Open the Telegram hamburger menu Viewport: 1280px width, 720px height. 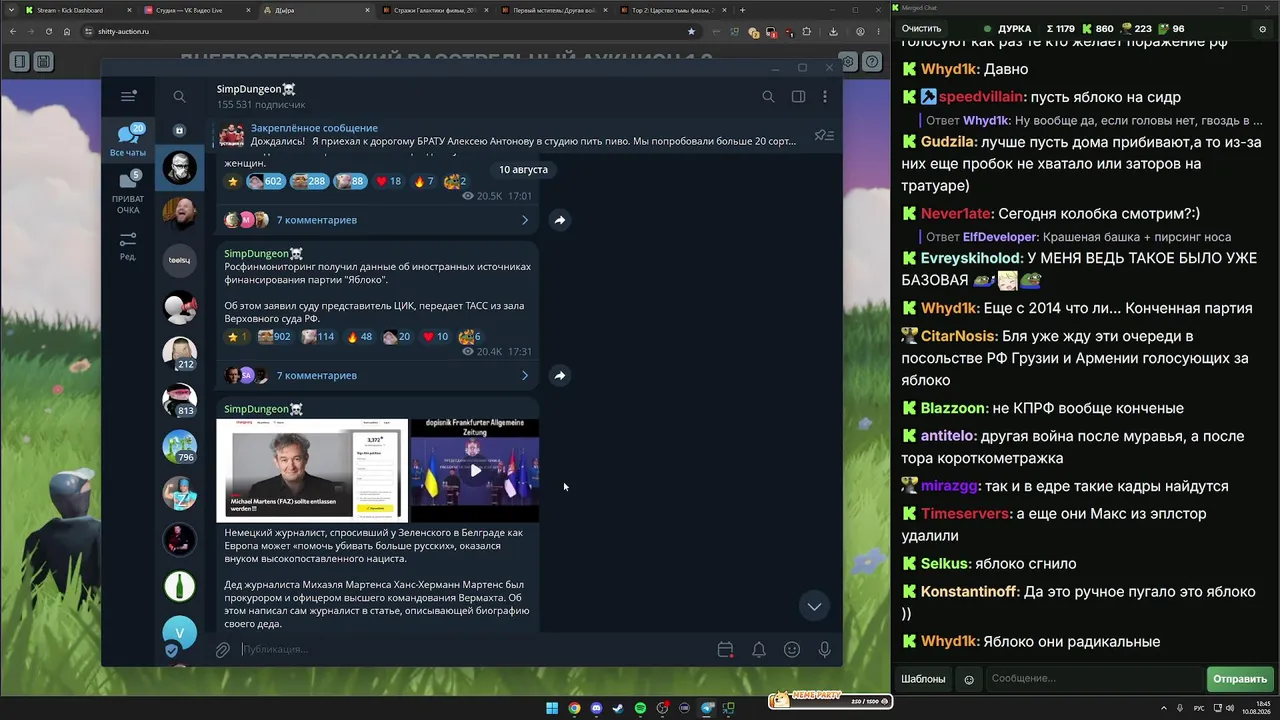click(x=128, y=96)
